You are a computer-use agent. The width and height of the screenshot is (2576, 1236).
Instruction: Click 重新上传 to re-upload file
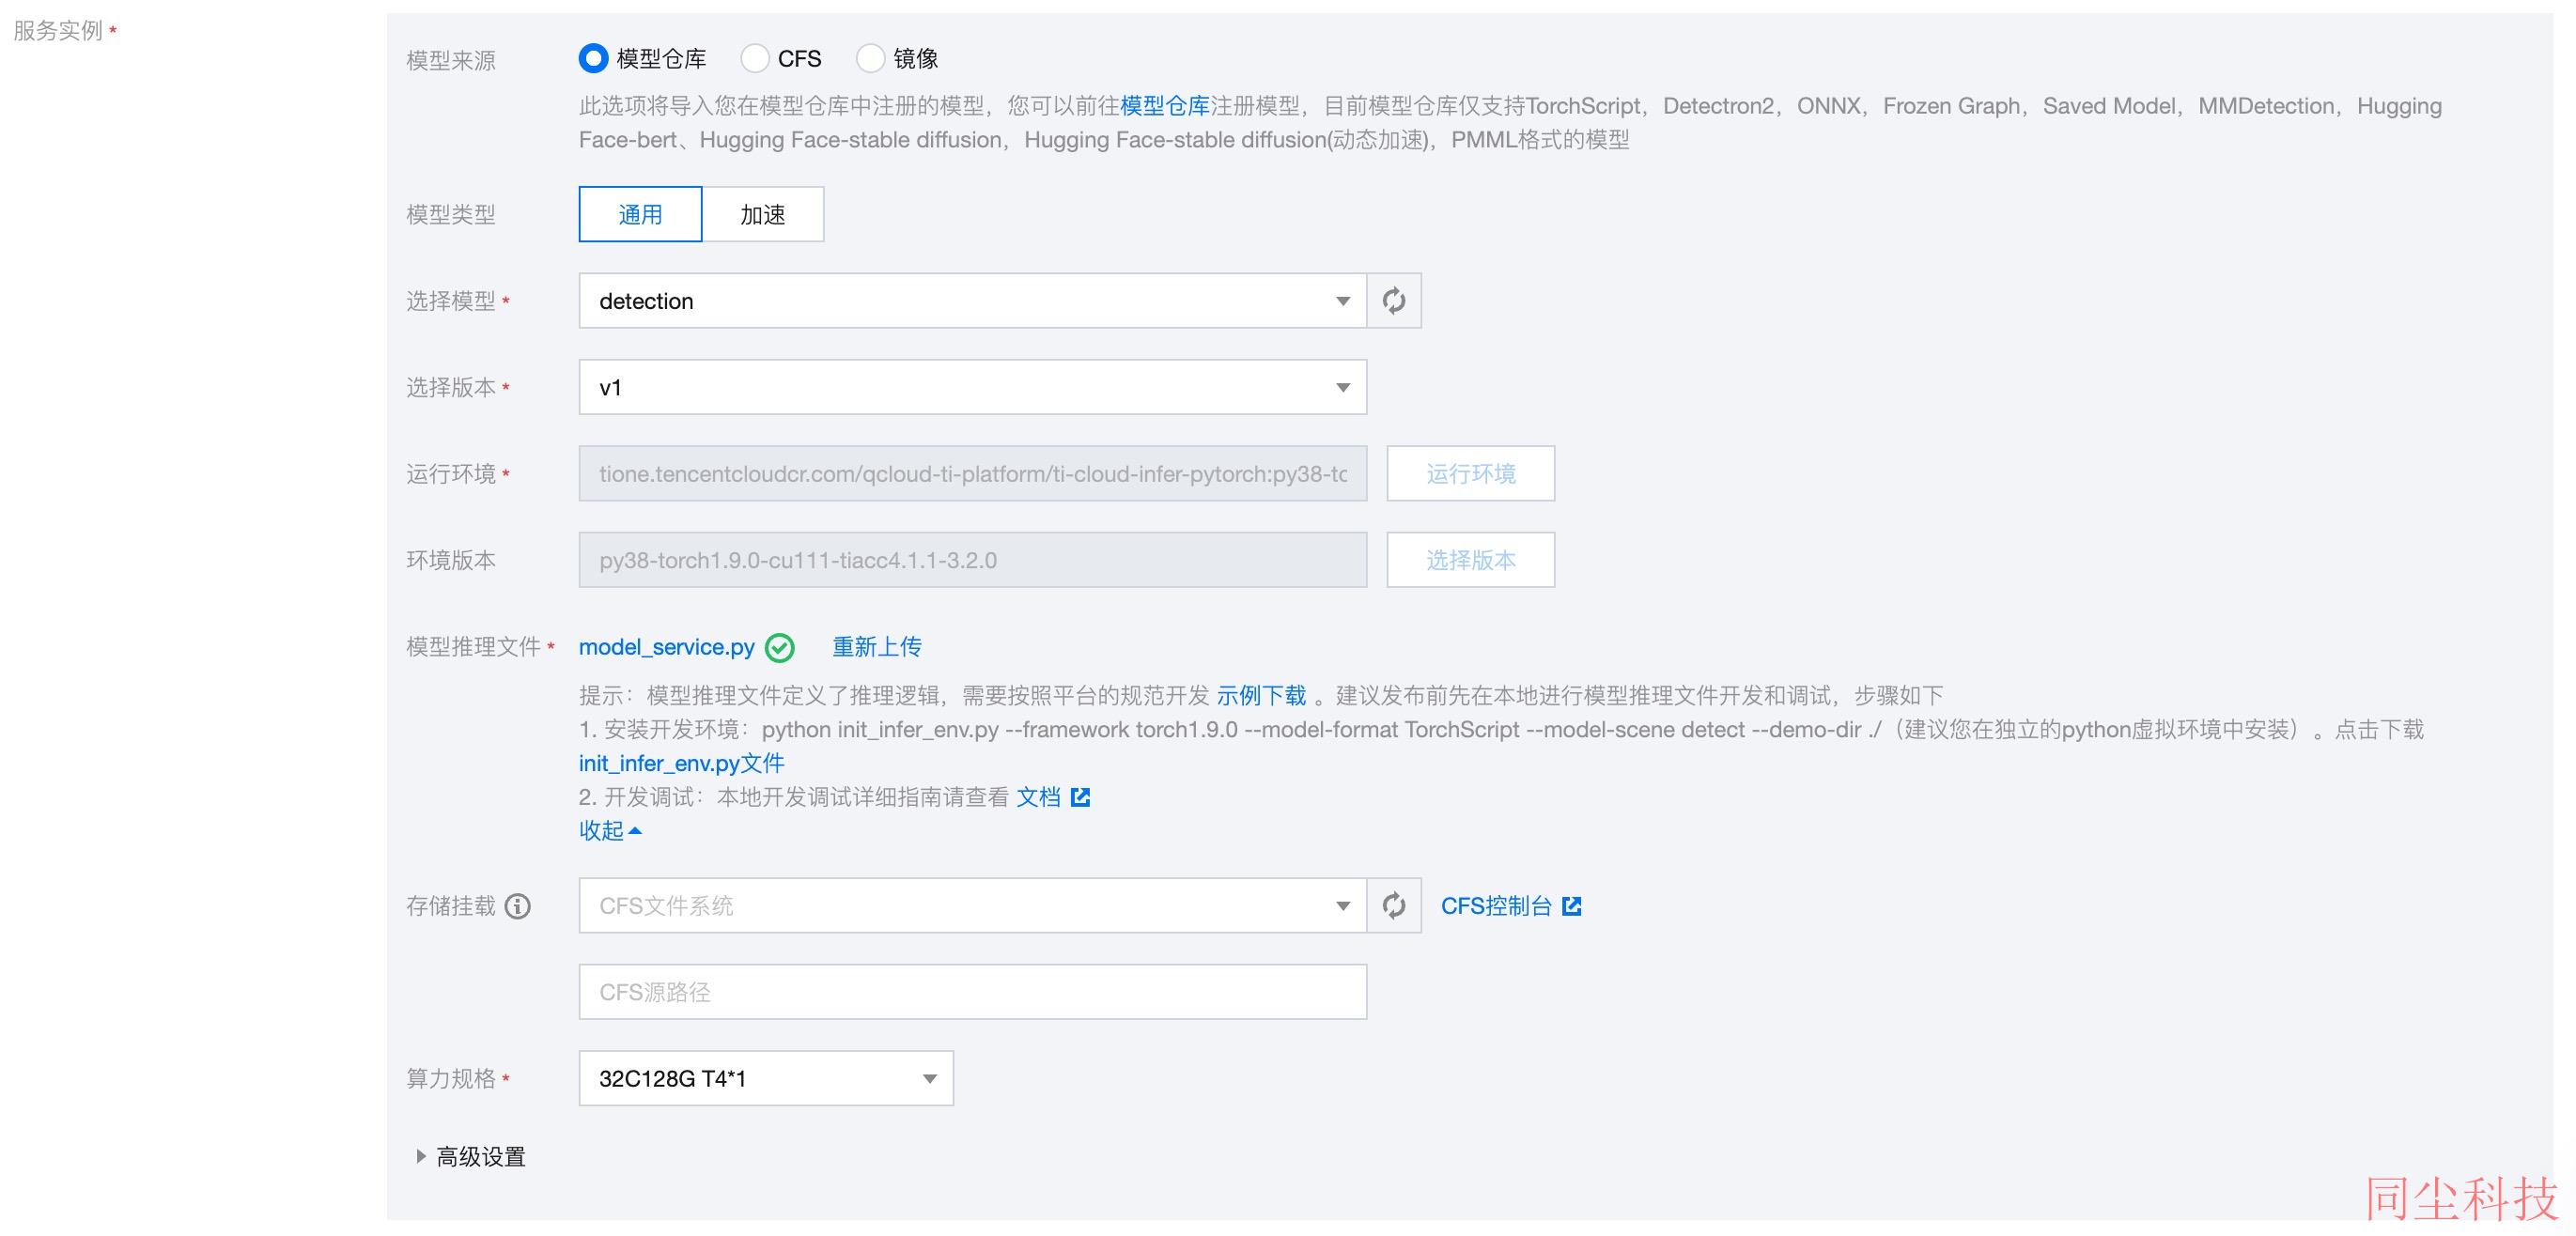(877, 647)
